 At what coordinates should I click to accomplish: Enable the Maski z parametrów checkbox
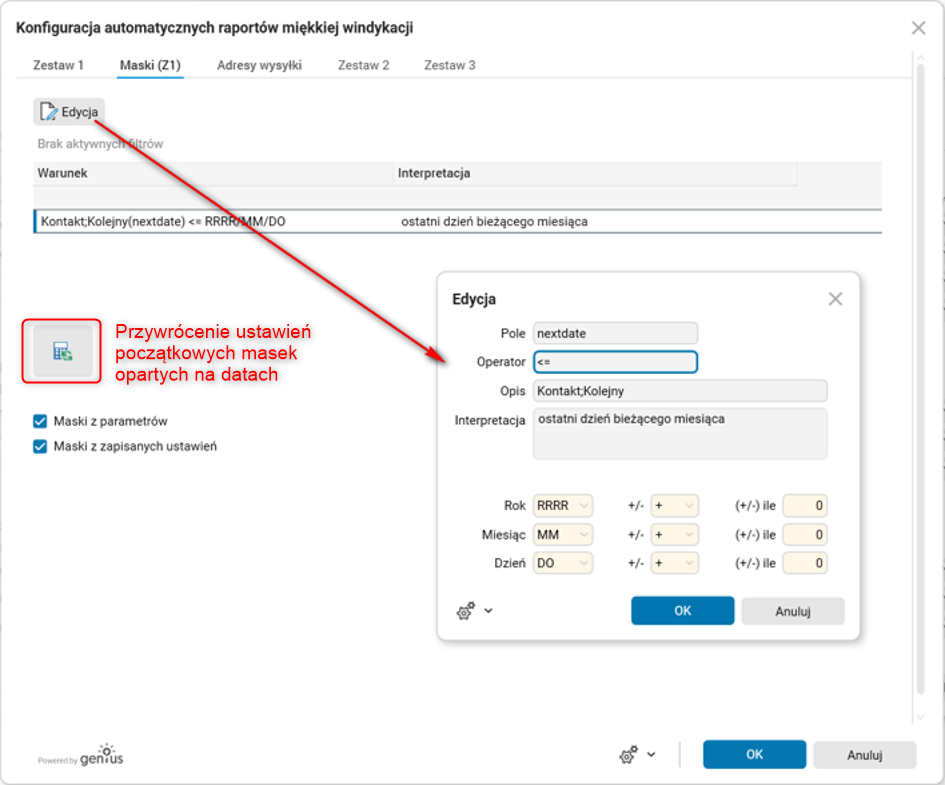coord(40,421)
